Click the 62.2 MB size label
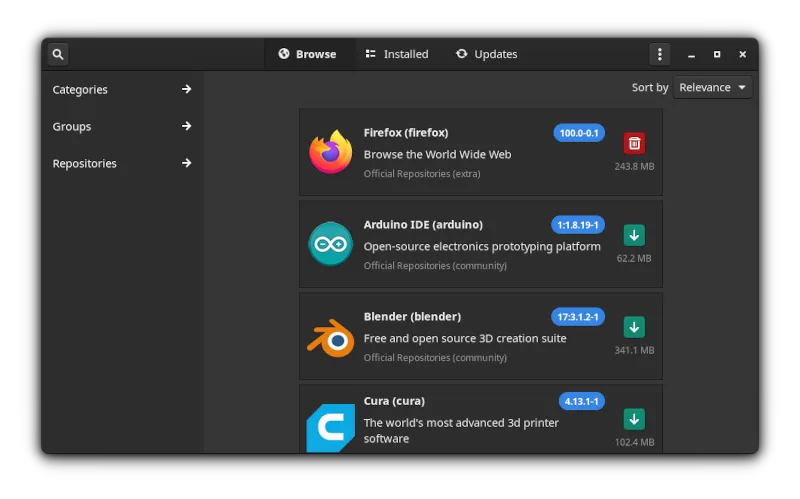Viewport: 800px width, 499px height. pos(634,258)
